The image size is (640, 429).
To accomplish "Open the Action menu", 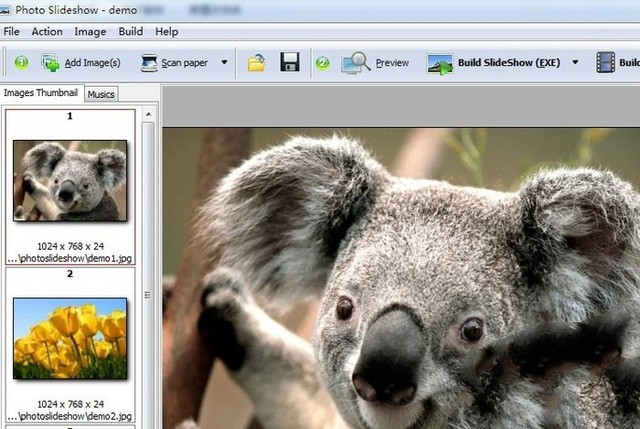I will tap(47, 32).
